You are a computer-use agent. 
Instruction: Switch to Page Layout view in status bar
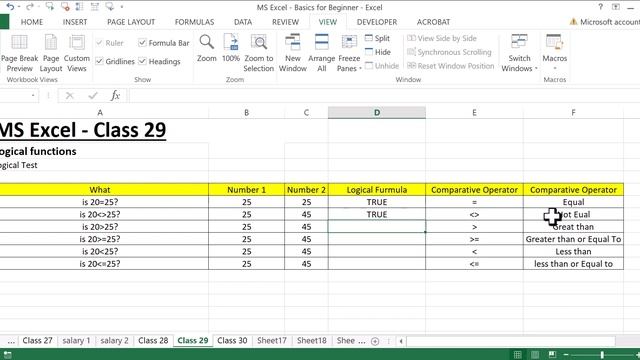pos(535,354)
